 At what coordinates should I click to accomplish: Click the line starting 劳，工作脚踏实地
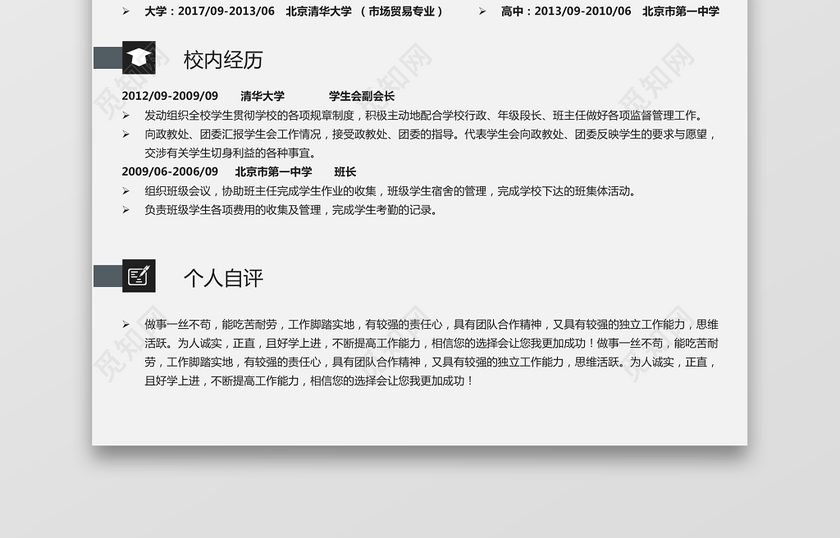point(431,362)
